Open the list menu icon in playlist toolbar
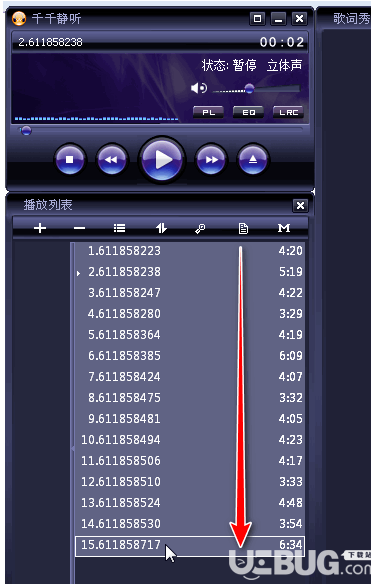 click(120, 228)
